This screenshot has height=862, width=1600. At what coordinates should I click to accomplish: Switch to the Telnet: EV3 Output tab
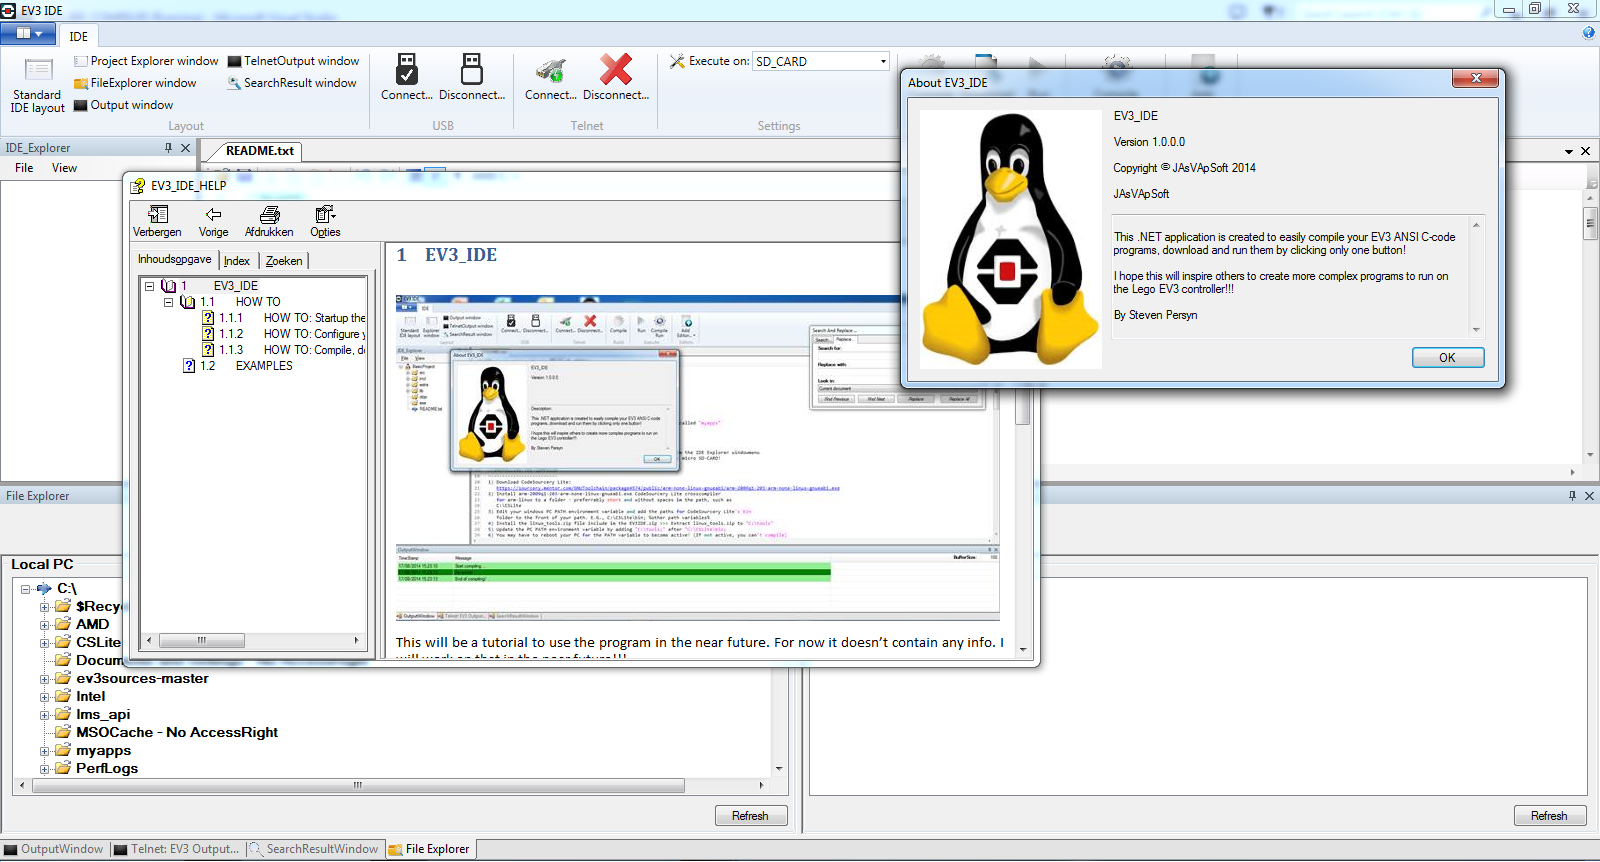[x=177, y=849]
